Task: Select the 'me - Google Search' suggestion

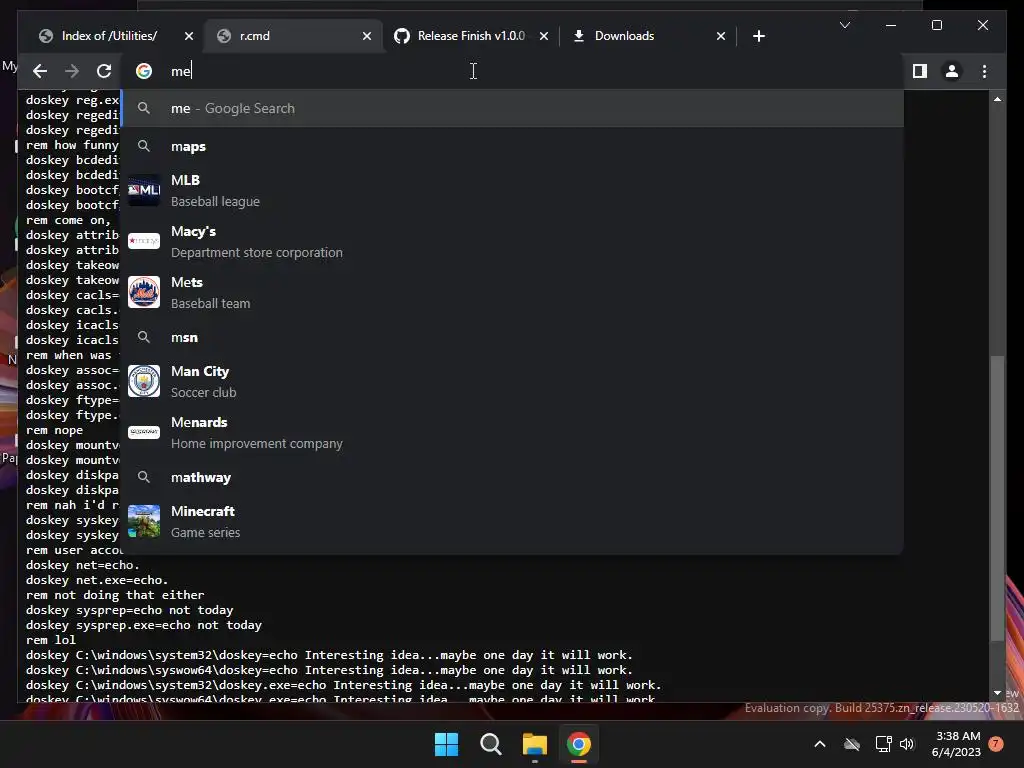Action: click(513, 108)
